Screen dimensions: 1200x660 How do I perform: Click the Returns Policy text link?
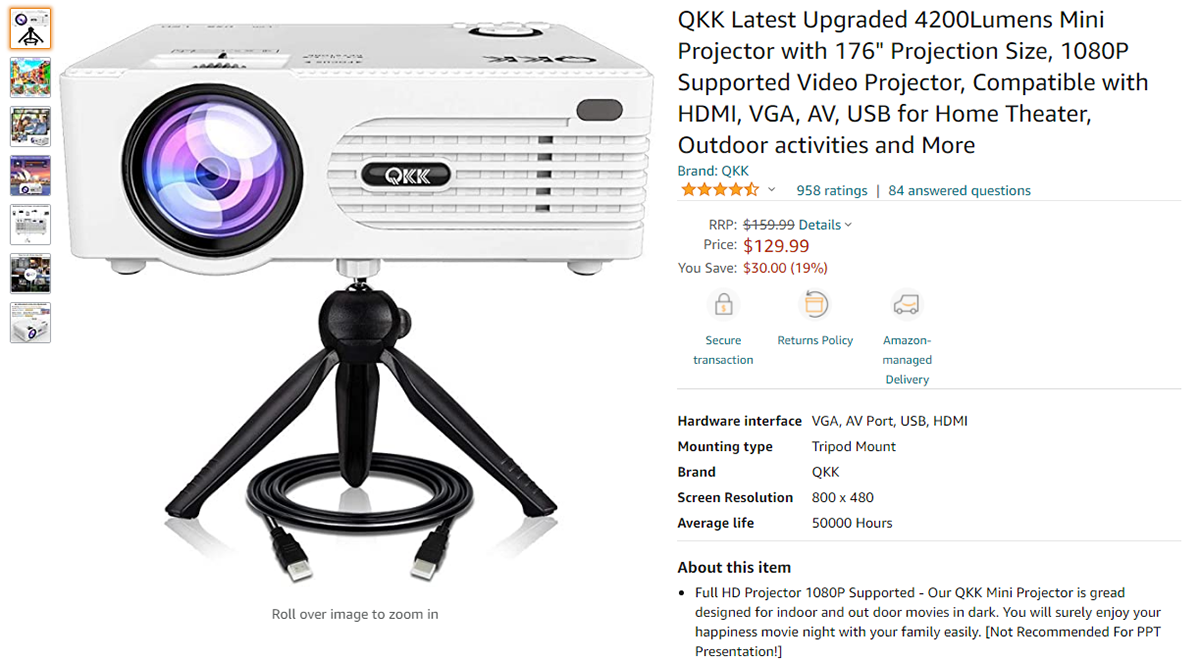click(x=815, y=340)
